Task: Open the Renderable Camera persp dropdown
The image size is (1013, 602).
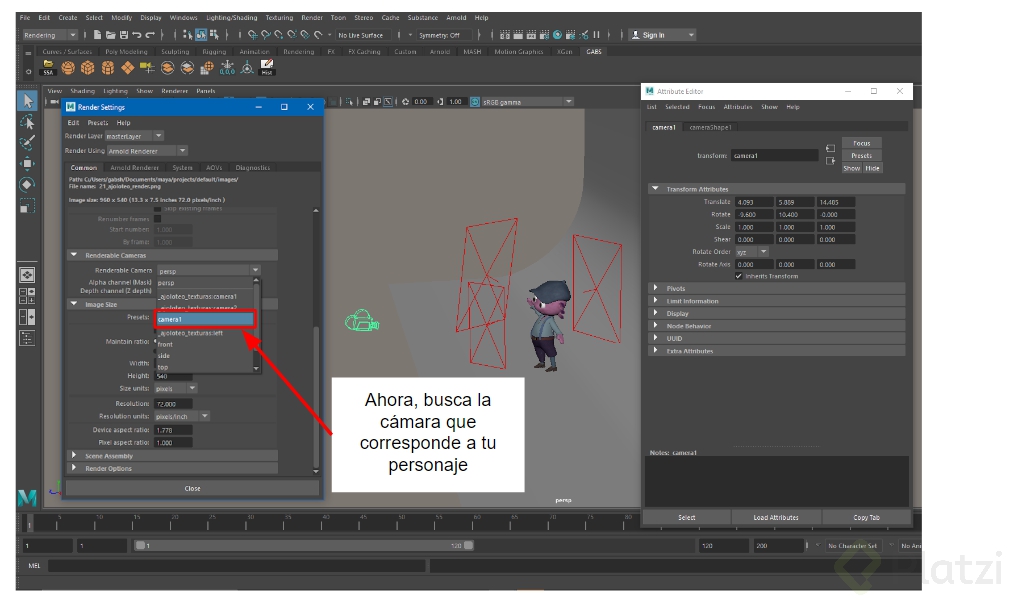Action: tap(208, 270)
